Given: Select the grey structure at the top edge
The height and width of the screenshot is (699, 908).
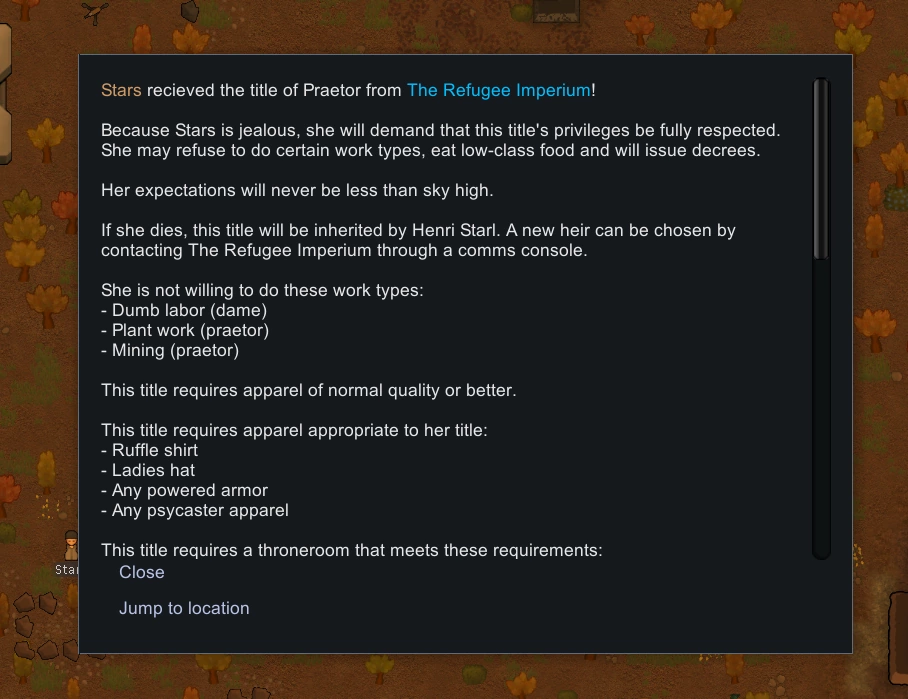Looking at the screenshot, I should pos(559,10).
